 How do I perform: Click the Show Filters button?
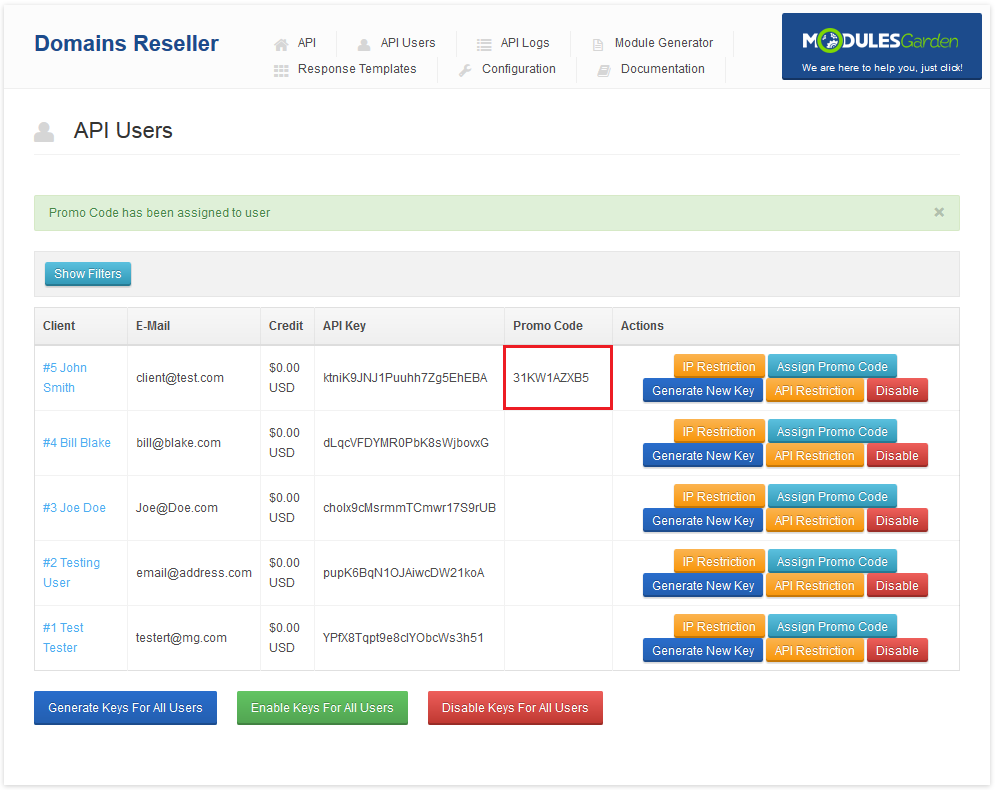point(88,274)
